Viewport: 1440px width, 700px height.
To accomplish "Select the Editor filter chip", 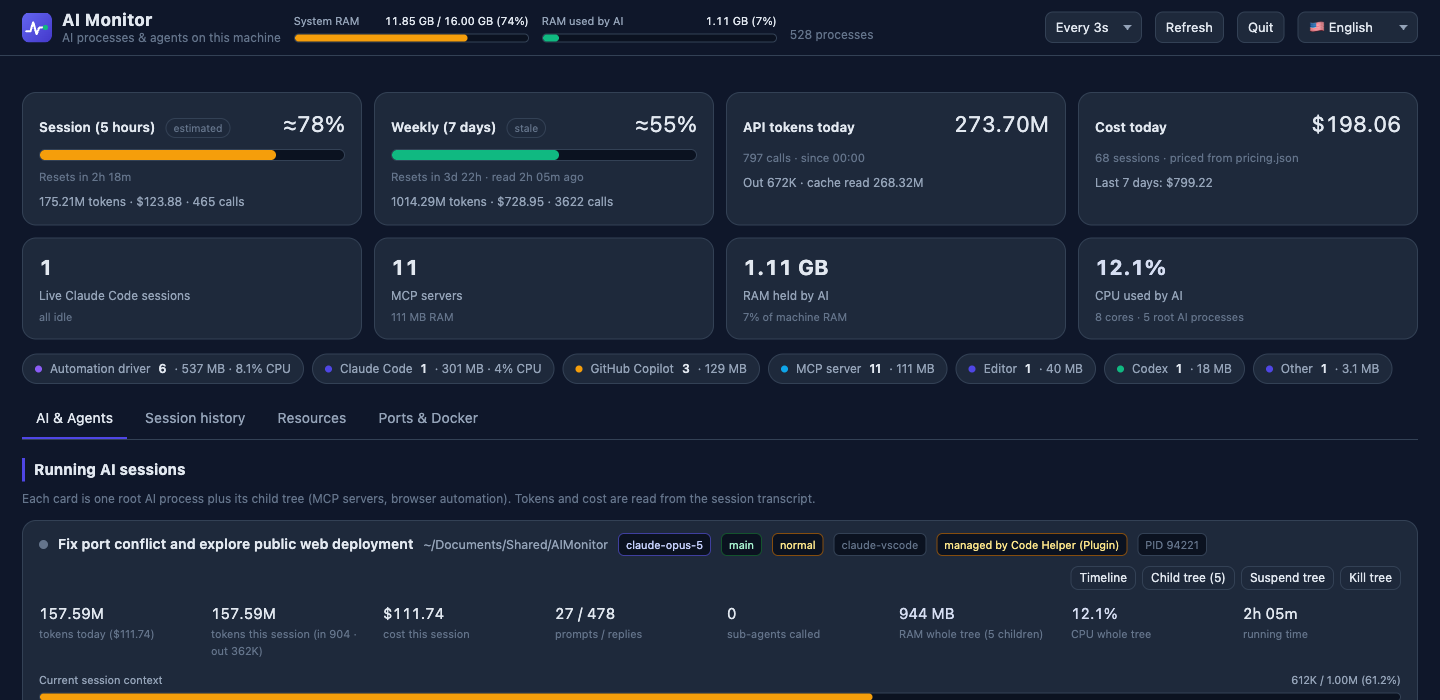I will click(1026, 369).
